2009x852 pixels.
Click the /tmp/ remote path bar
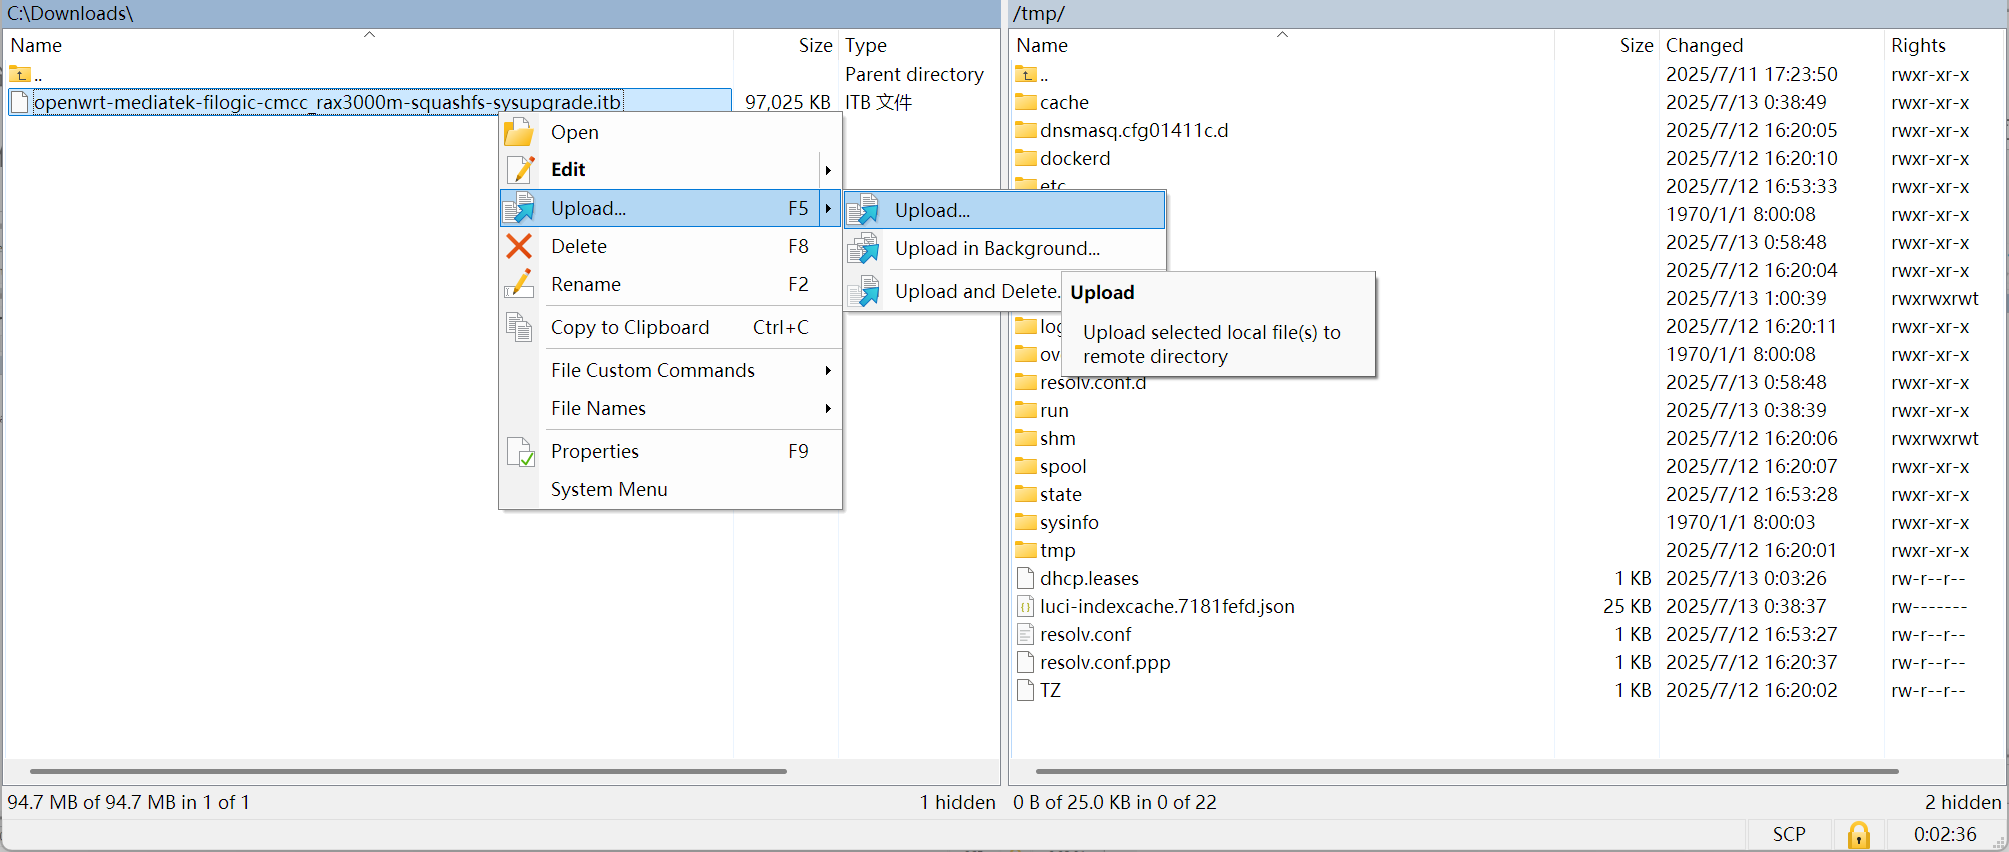pos(1507,14)
